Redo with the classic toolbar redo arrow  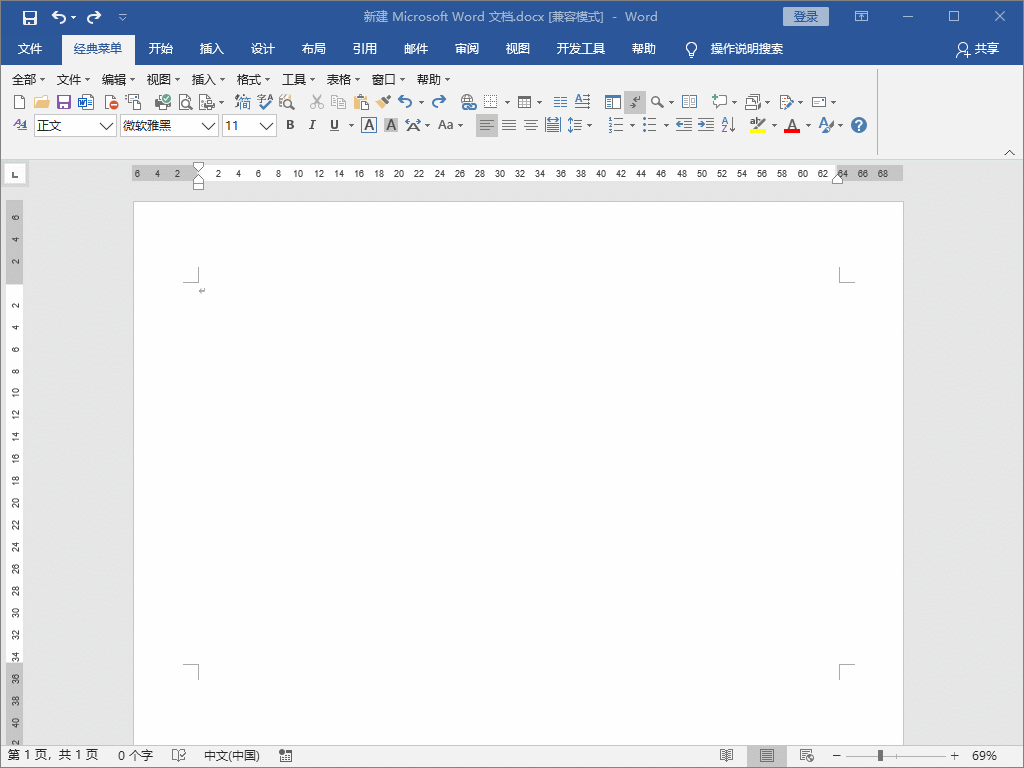pos(439,101)
